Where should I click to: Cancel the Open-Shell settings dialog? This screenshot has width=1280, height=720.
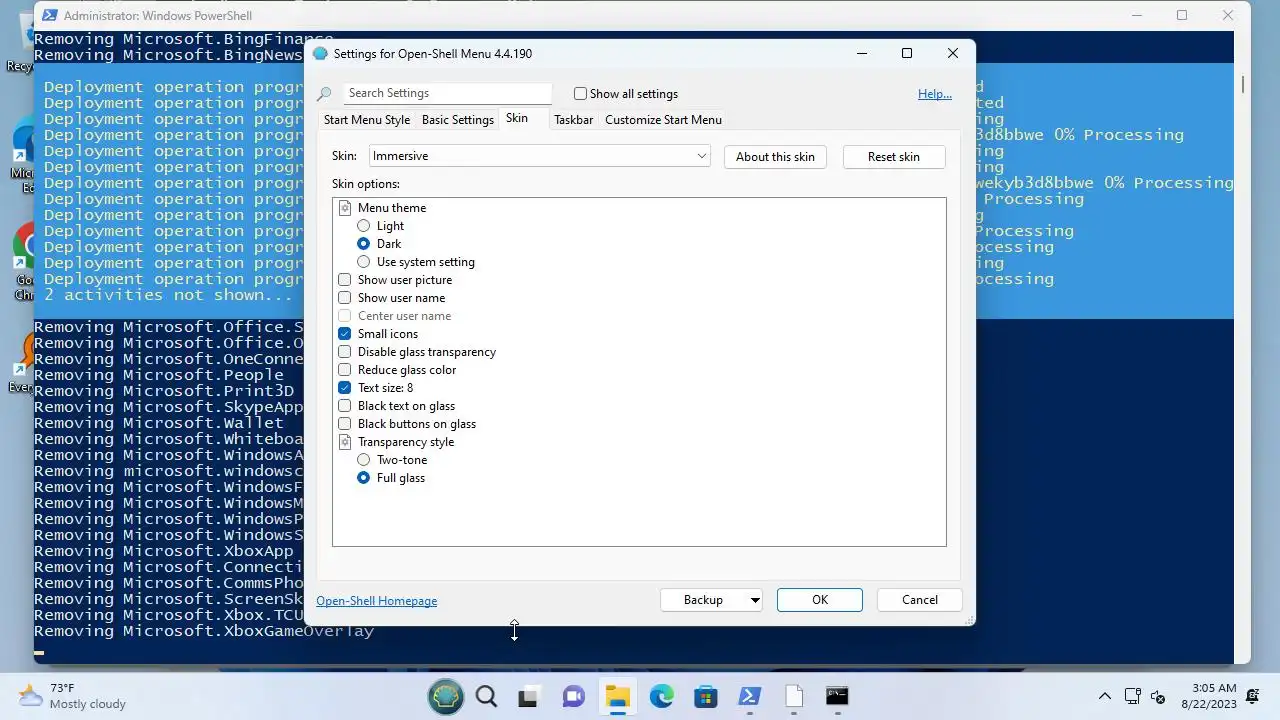[920, 600]
